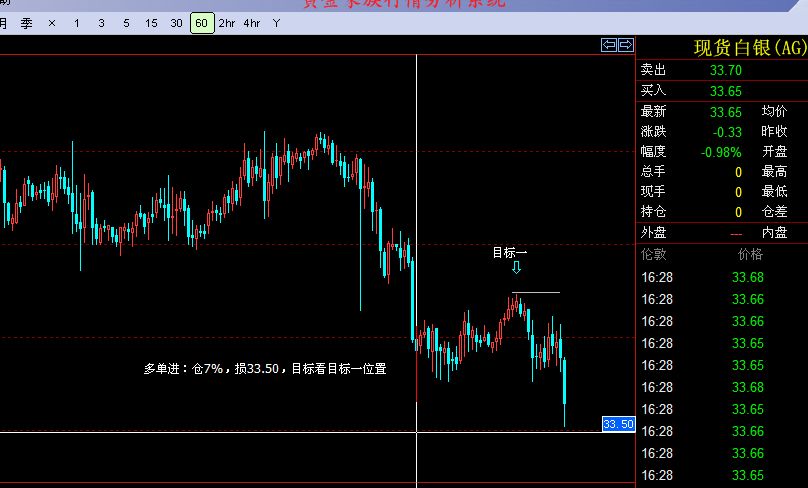Click the 现手 row label
The height and width of the screenshot is (488, 808).
[653, 191]
